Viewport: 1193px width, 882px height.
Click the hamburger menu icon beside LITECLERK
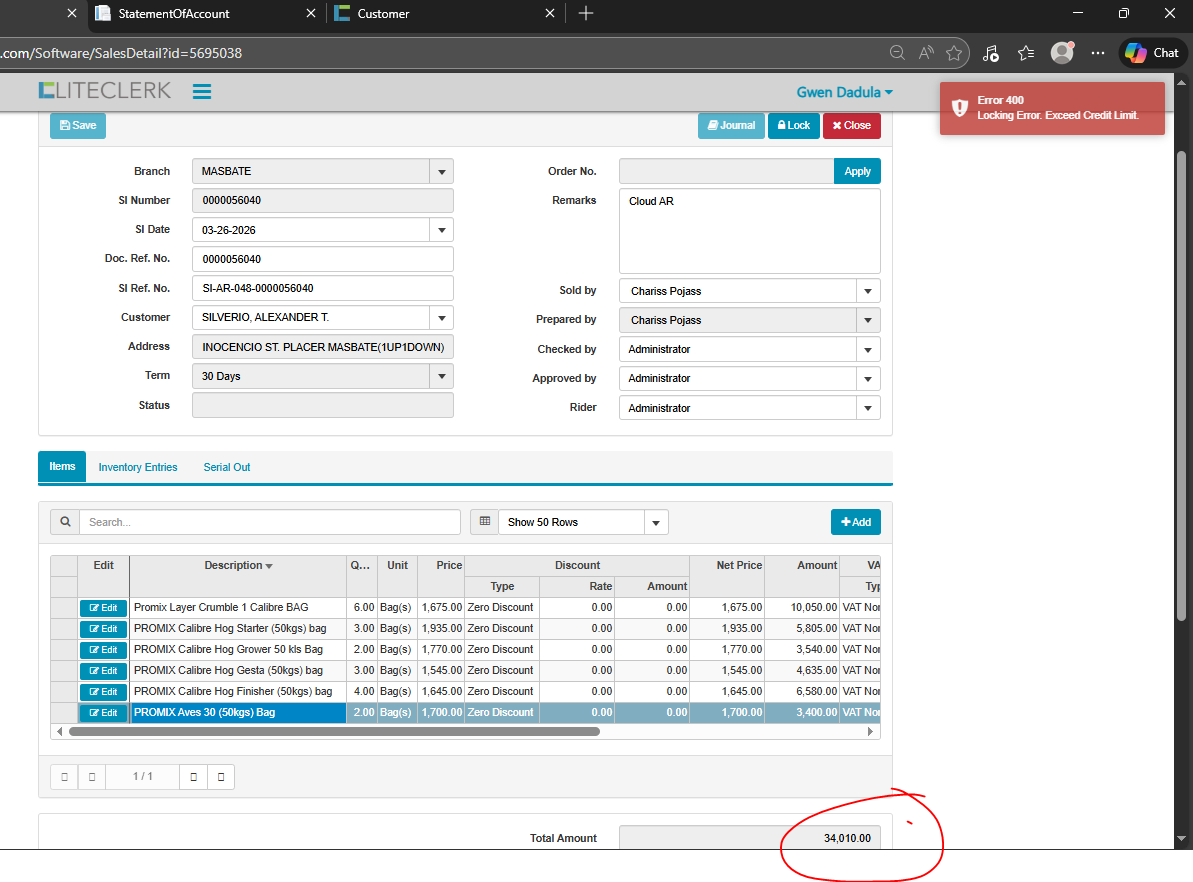pyautogui.click(x=202, y=92)
